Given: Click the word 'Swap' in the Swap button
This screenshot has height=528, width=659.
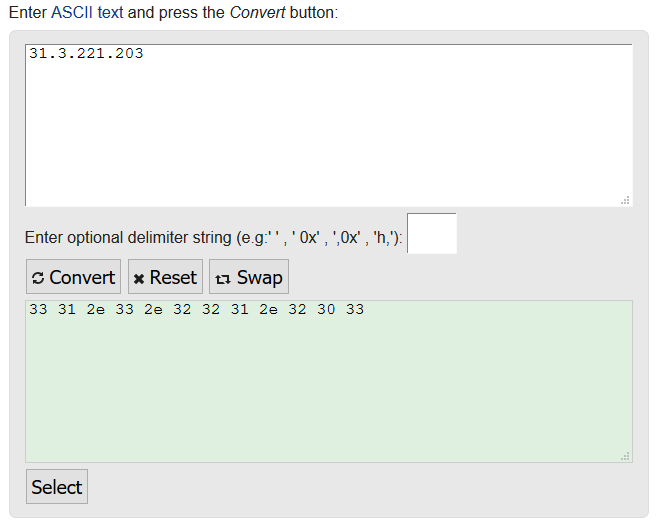Looking at the screenshot, I should click(x=259, y=278).
